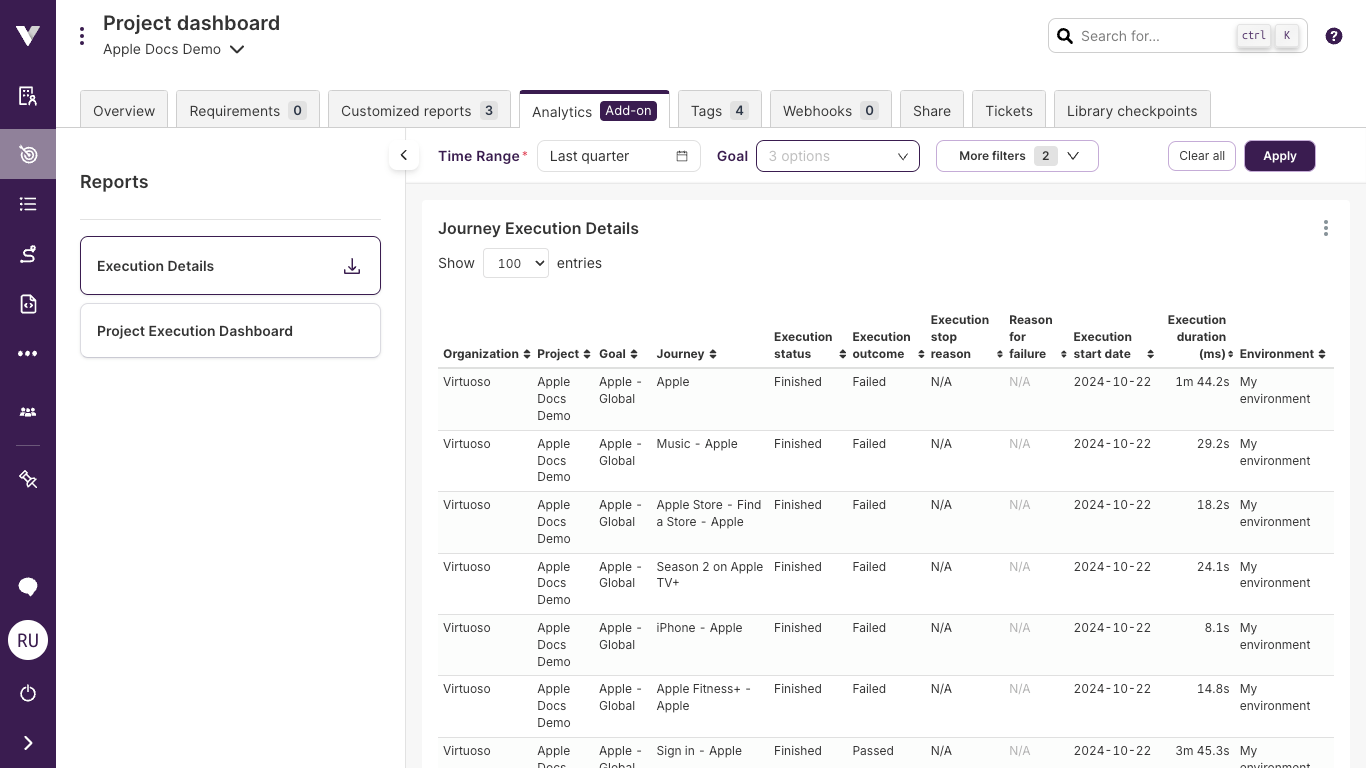This screenshot has width=1366, height=768.
Task: Click the RU user avatar
Action: (28, 640)
